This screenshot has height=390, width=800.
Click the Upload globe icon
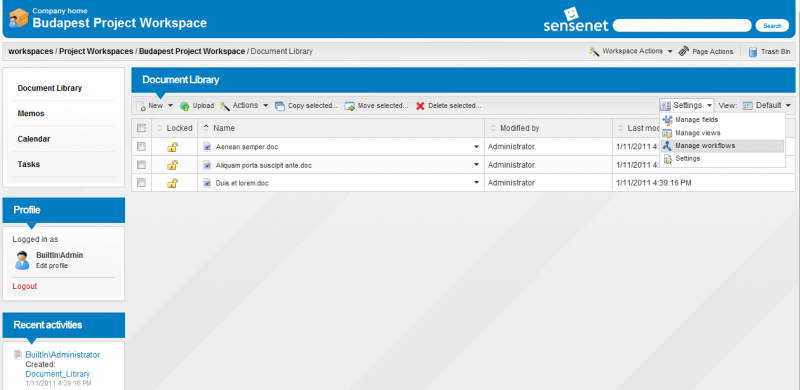185,106
